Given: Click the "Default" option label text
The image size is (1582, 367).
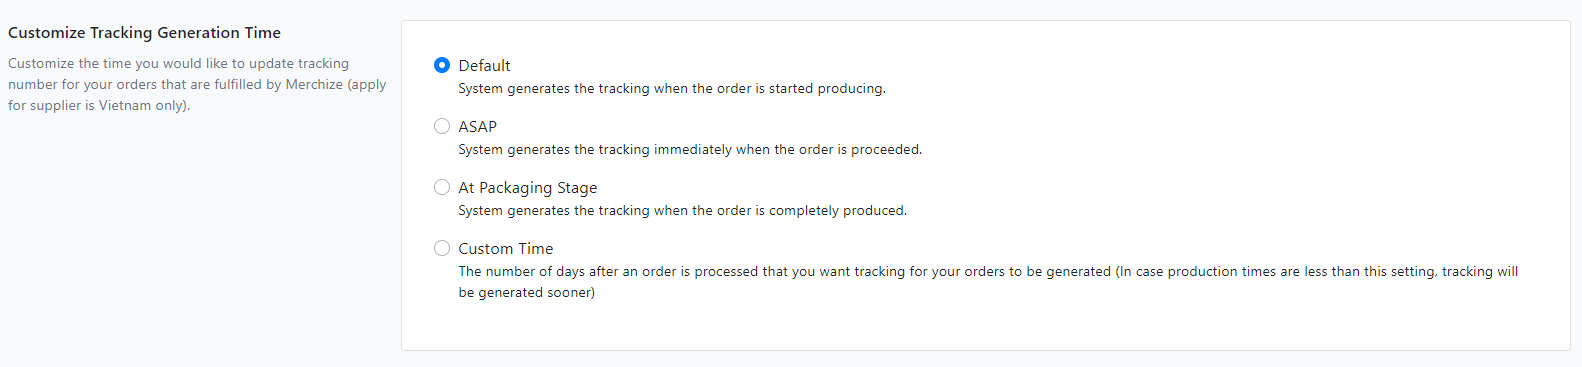Looking at the screenshot, I should 484,65.
